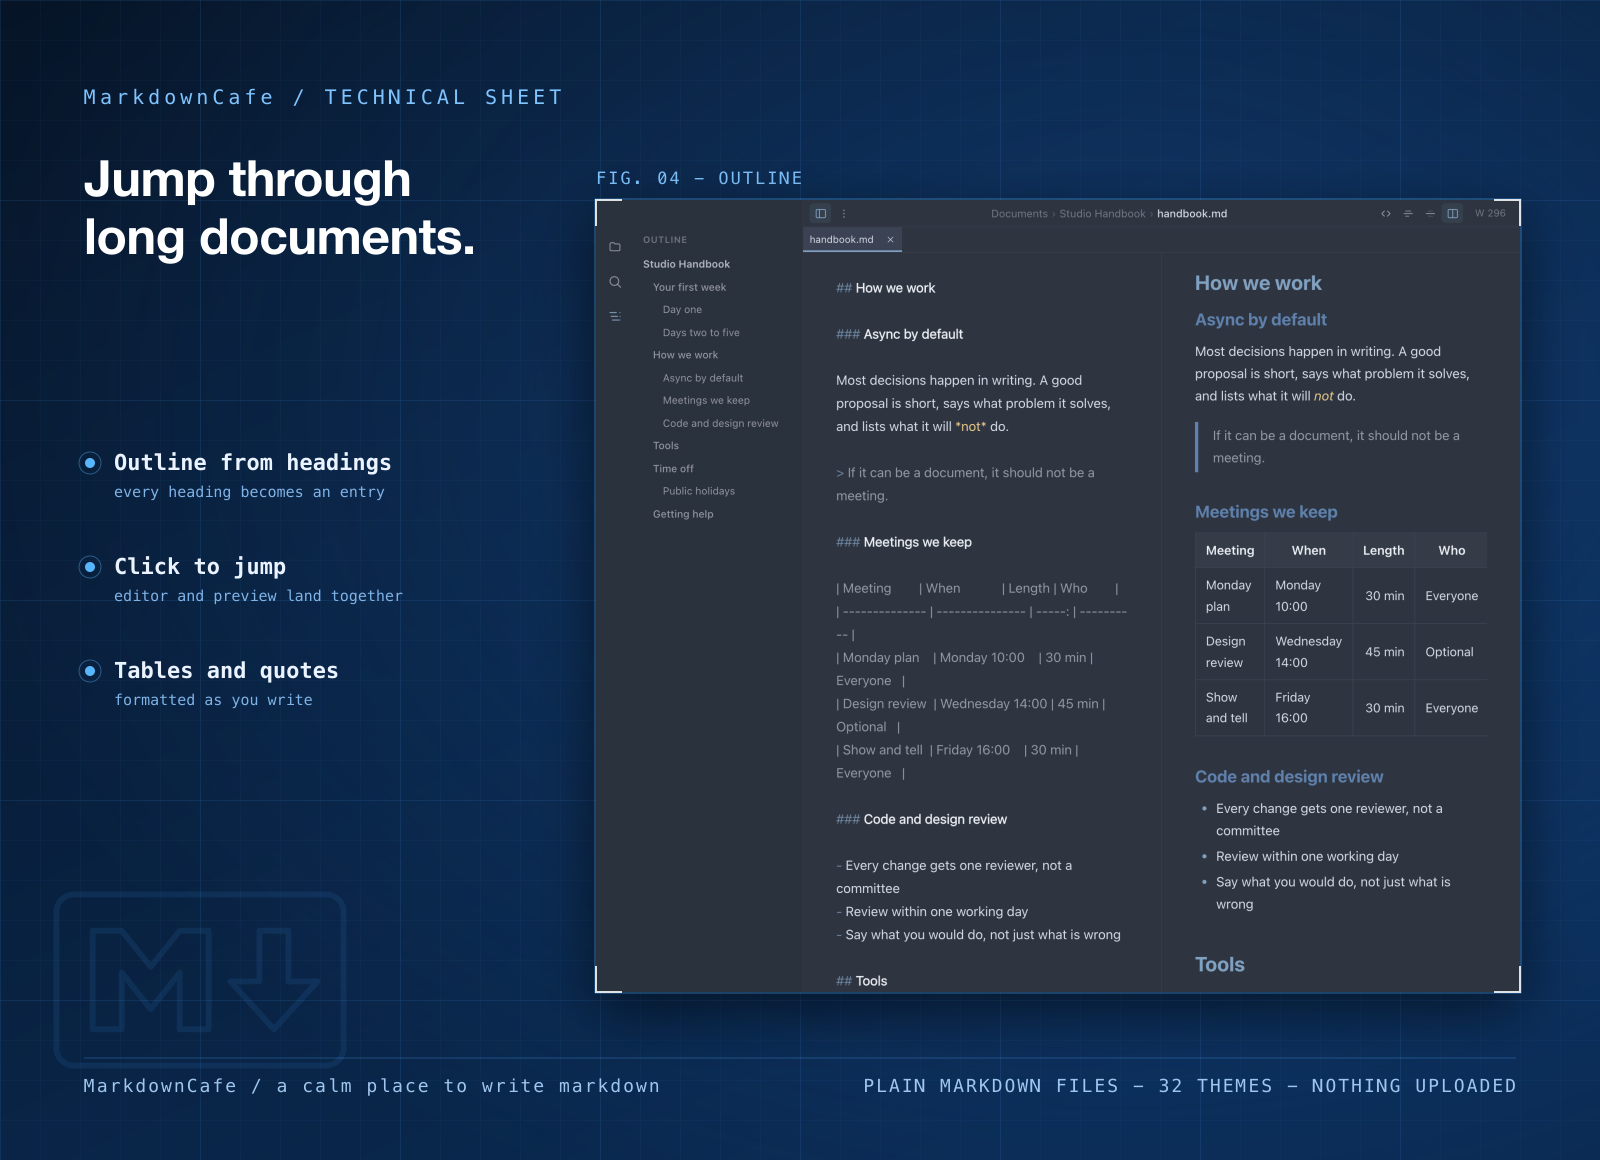The width and height of the screenshot is (1600, 1160).
Task: Jump to Tools outline entry
Action: pos(665,446)
